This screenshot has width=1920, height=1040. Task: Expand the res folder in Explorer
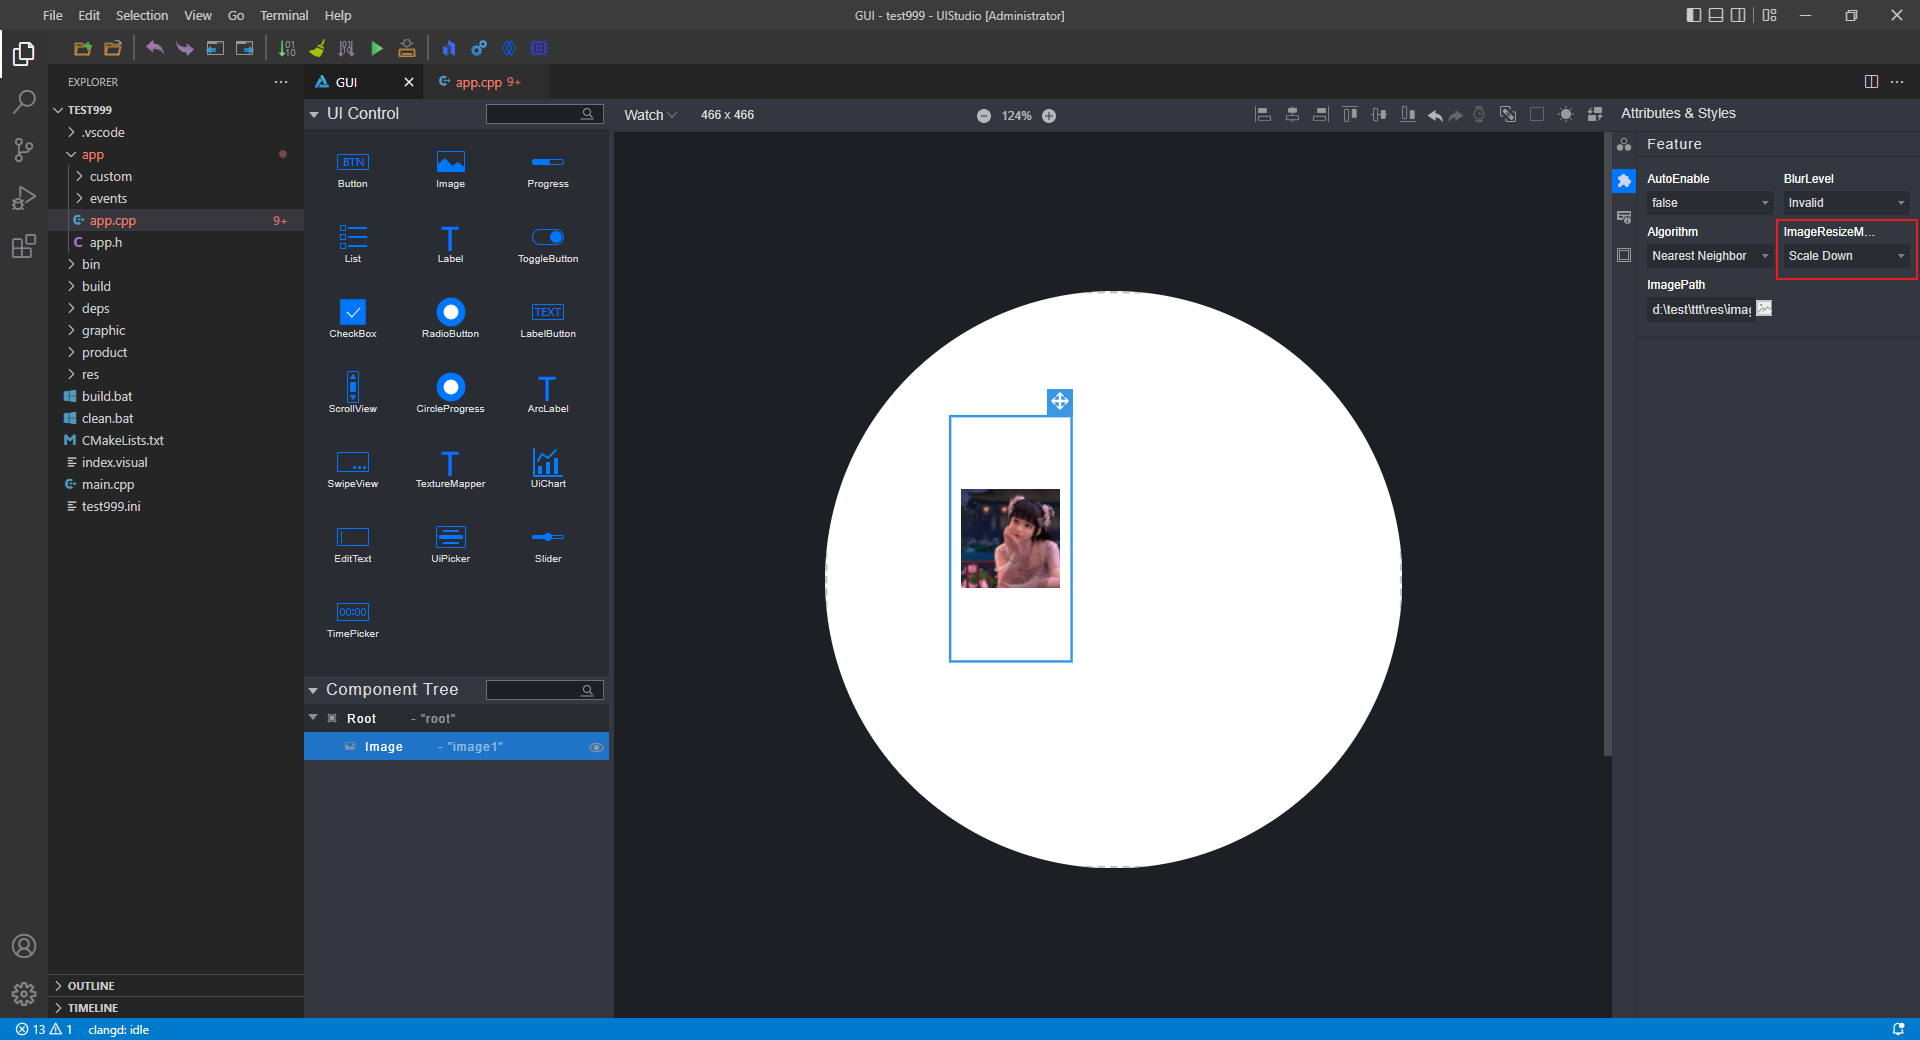click(x=90, y=375)
